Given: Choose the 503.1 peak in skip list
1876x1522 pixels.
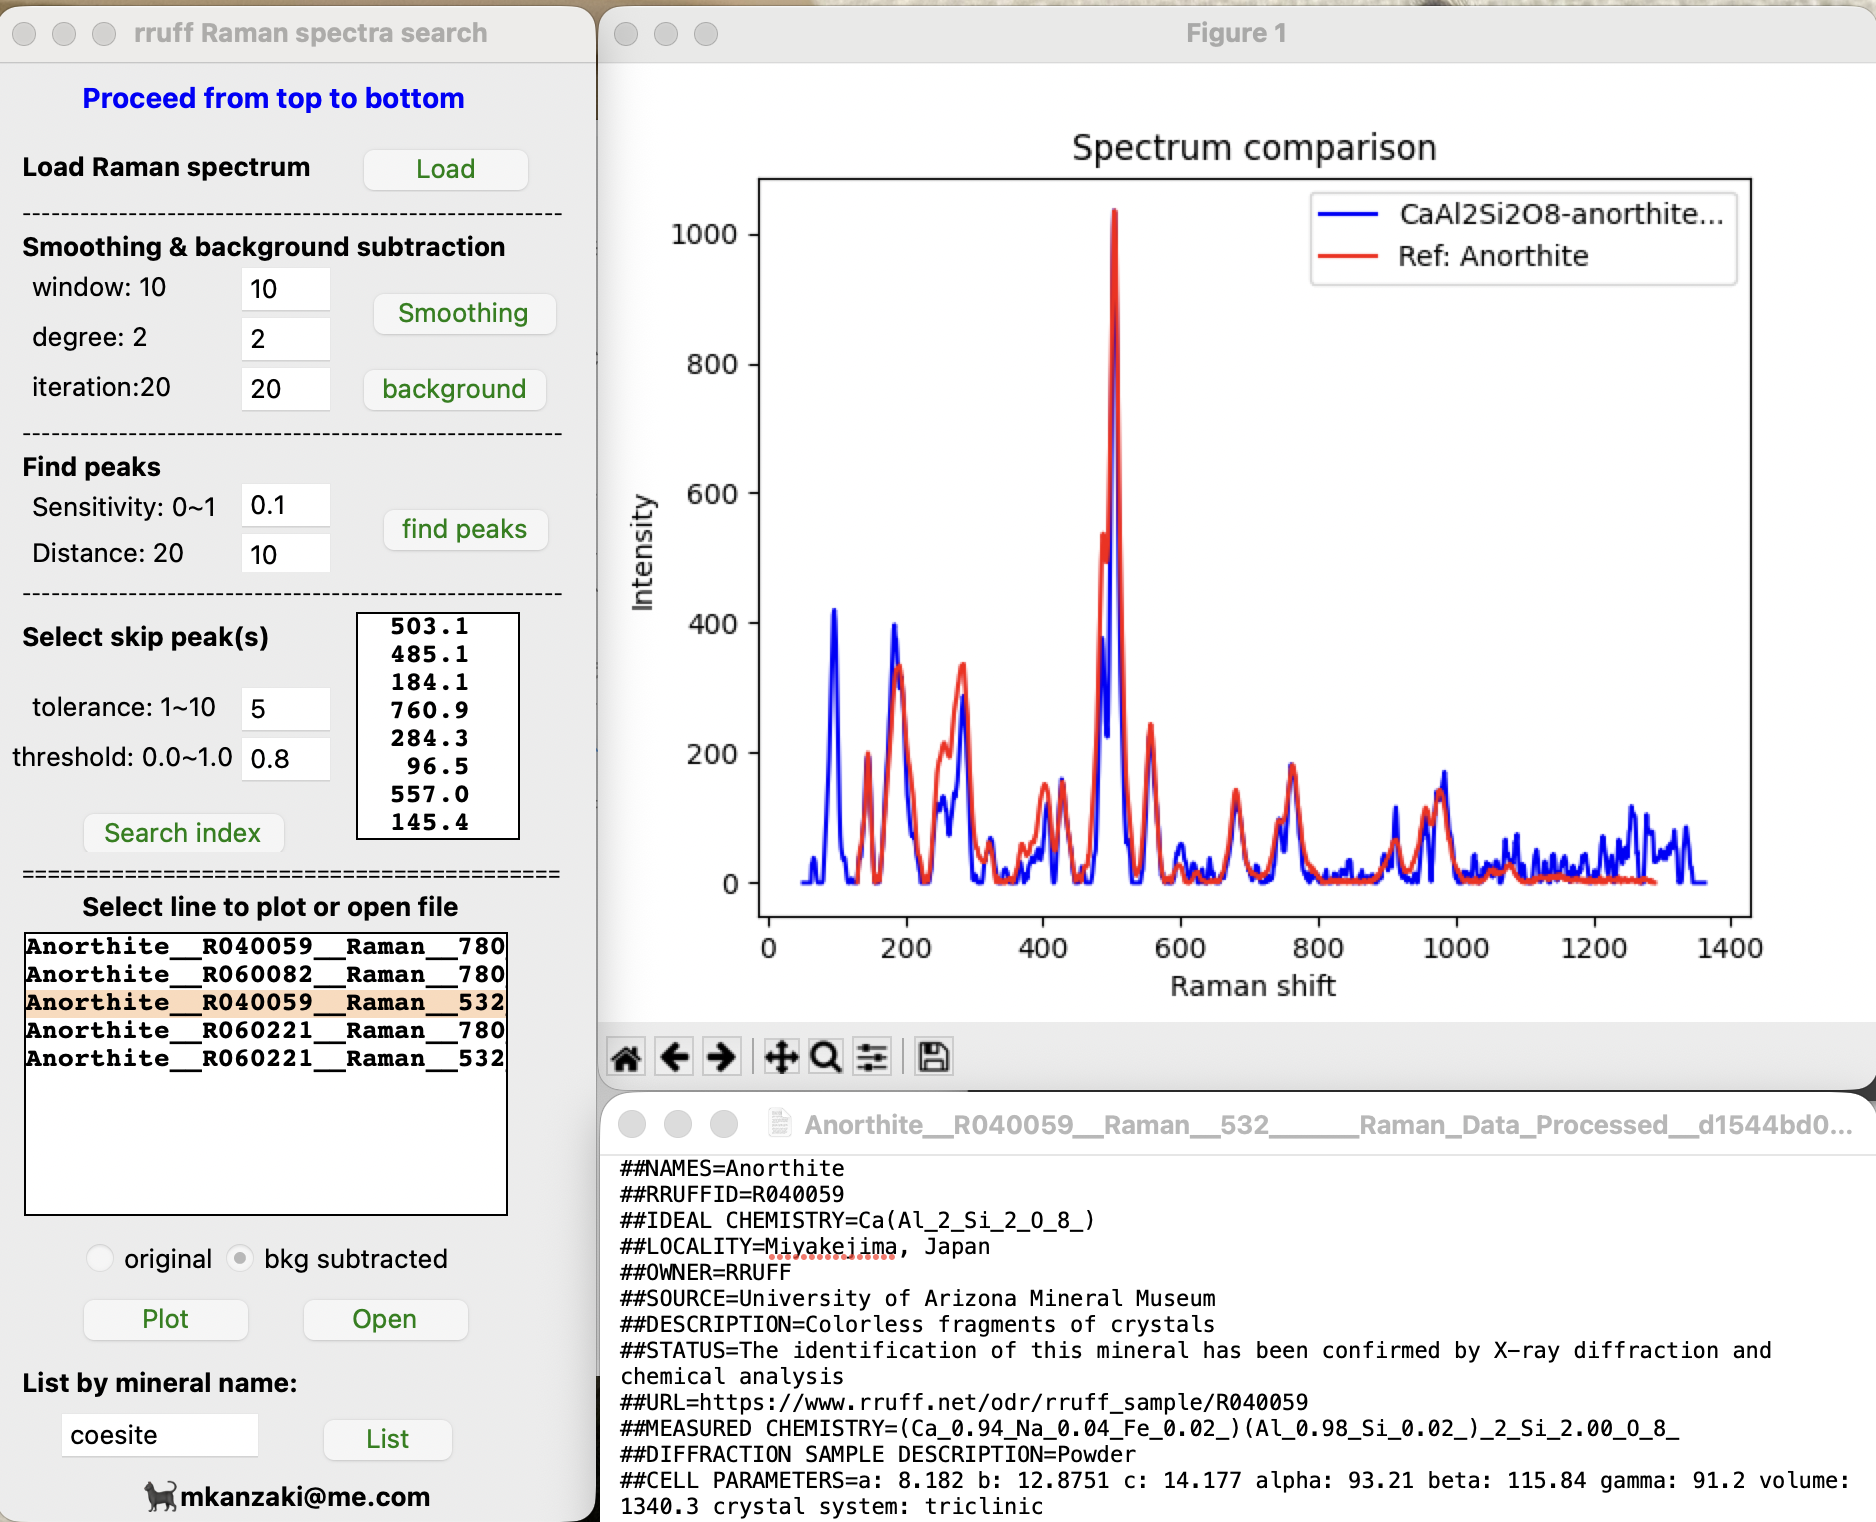Looking at the screenshot, I should tap(430, 627).
